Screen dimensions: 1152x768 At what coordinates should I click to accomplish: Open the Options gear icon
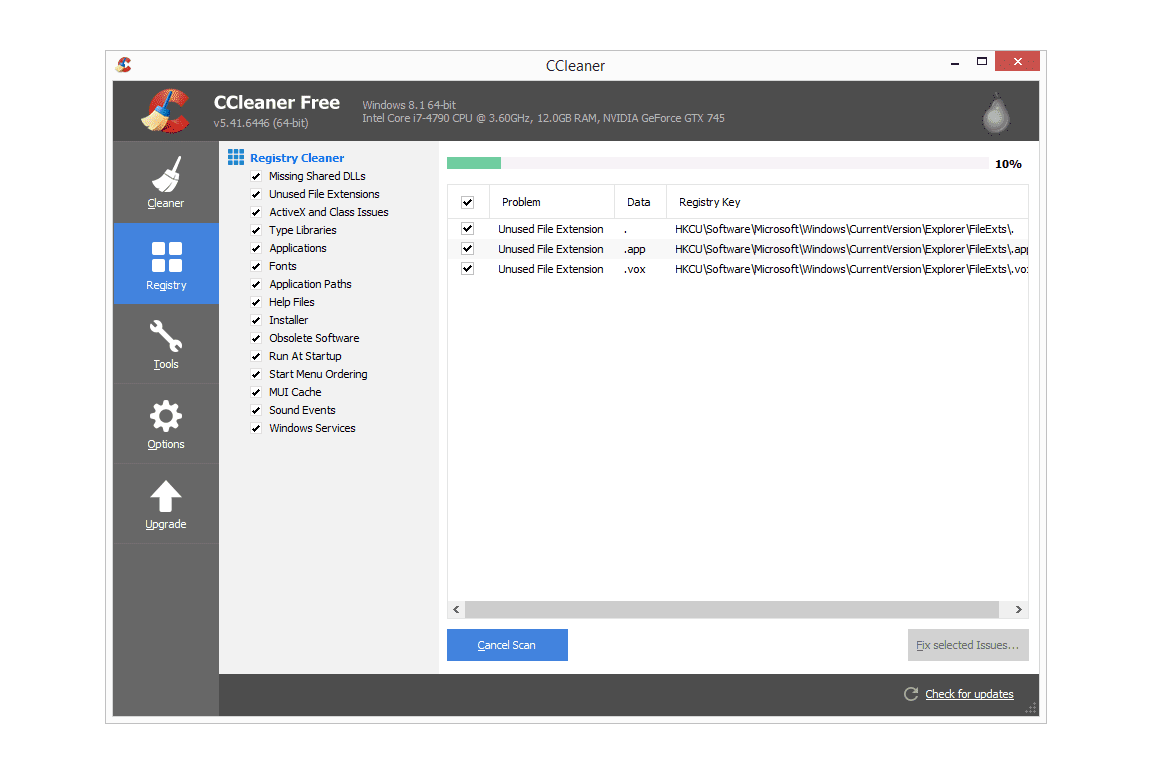click(166, 417)
